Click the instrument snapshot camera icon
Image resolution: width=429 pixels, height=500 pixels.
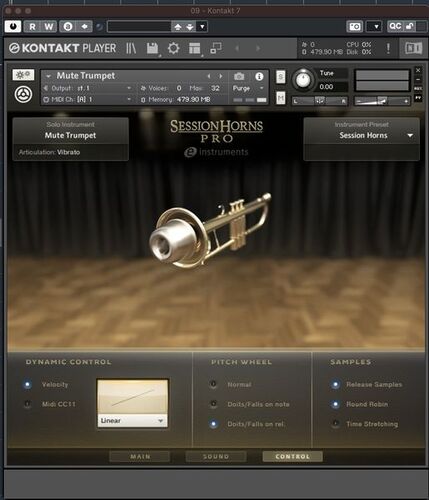click(x=239, y=77)
